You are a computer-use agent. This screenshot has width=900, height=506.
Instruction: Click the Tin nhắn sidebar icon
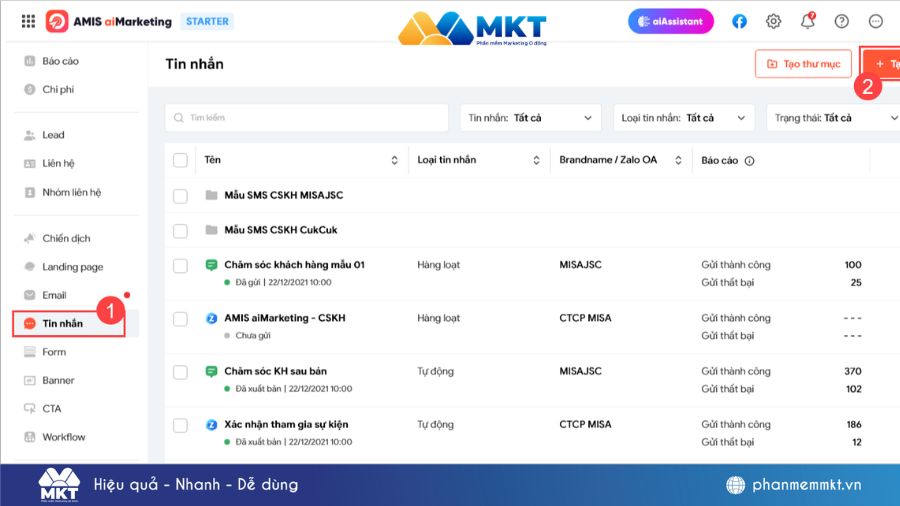[x=29, y=324]
